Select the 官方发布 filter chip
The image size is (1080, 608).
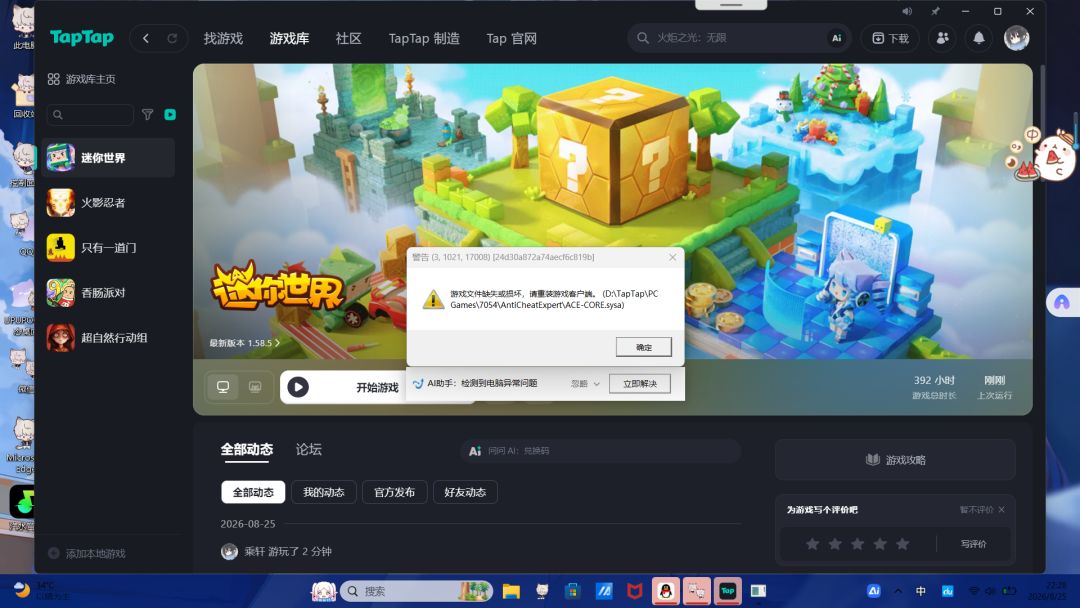(x=395, y=492)
